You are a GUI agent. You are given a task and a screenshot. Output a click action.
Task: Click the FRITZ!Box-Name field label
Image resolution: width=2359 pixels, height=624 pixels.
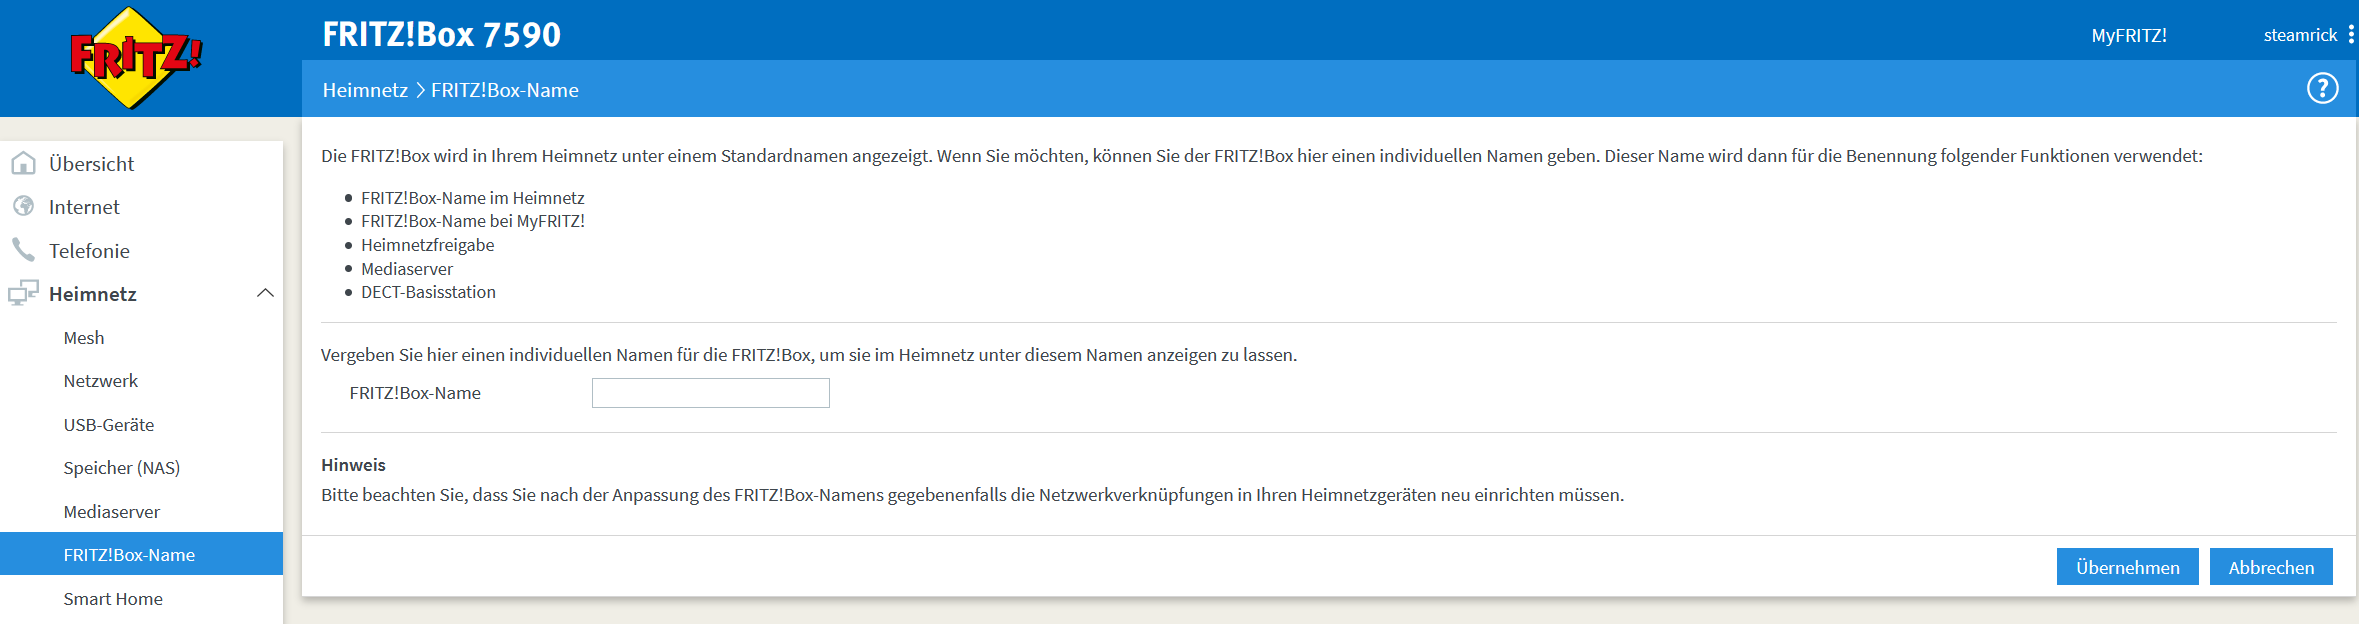(x=415, y=393)
